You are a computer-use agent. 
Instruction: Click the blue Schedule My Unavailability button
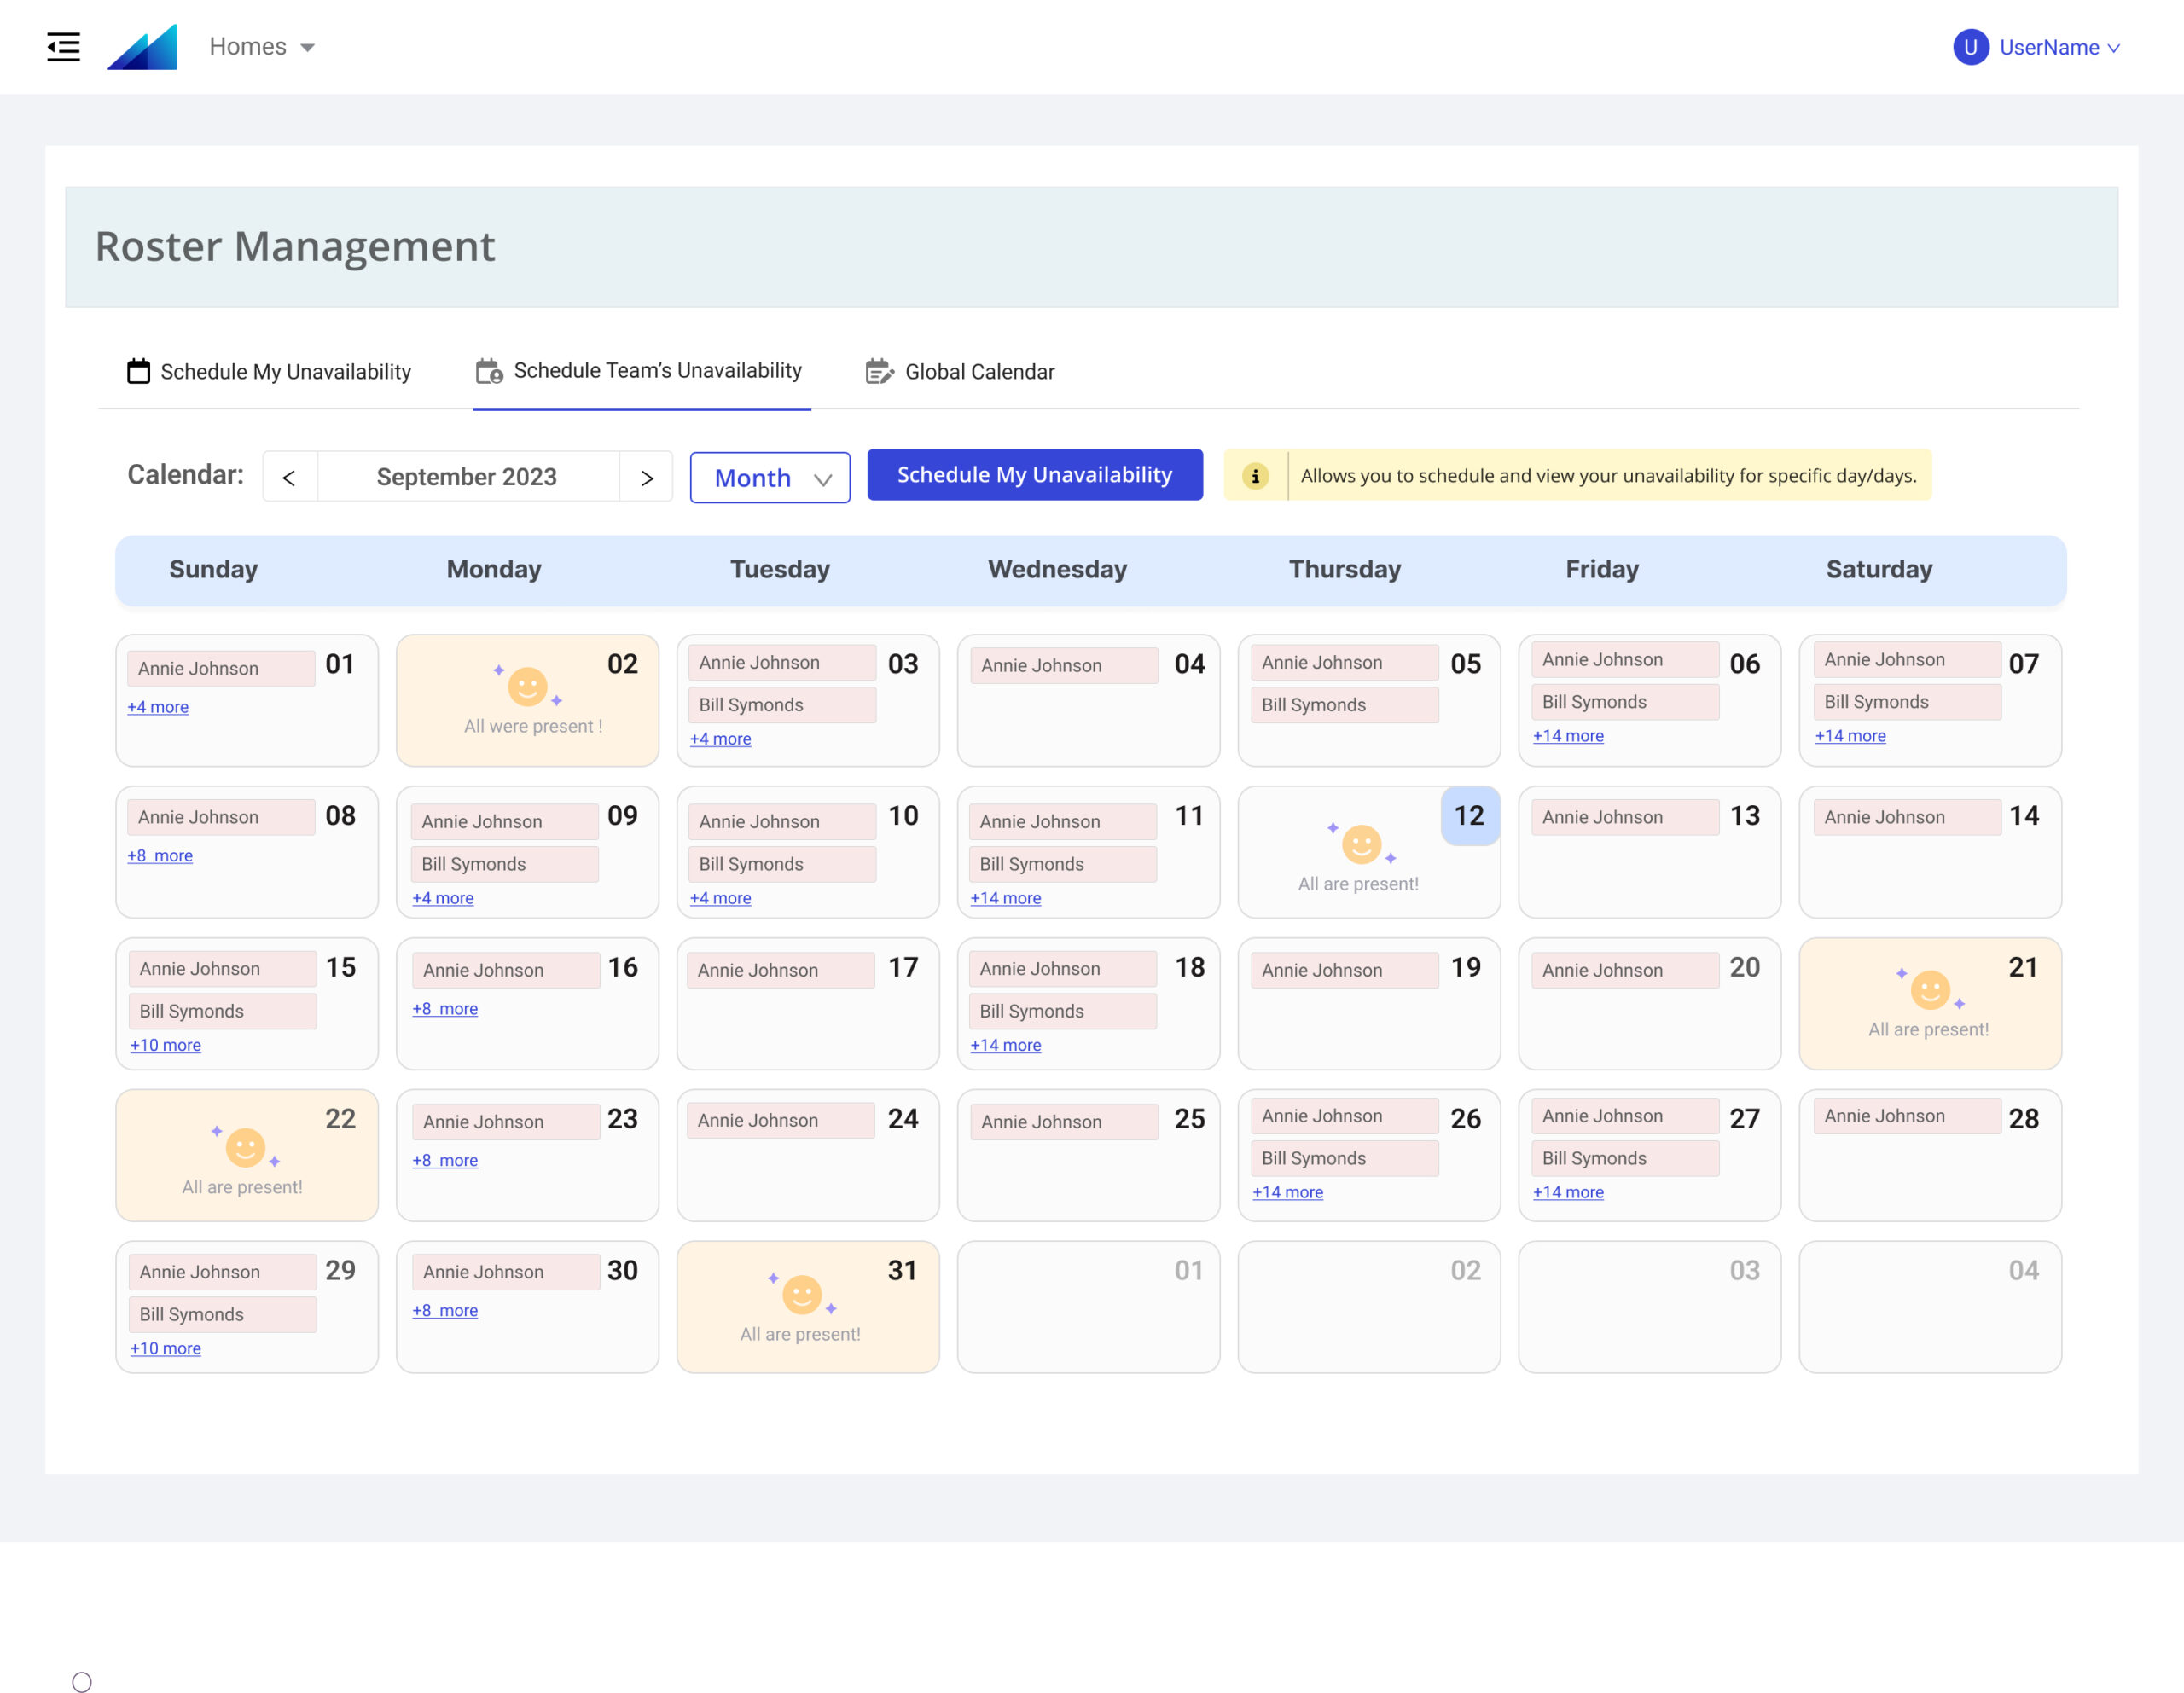point(1034,475)
